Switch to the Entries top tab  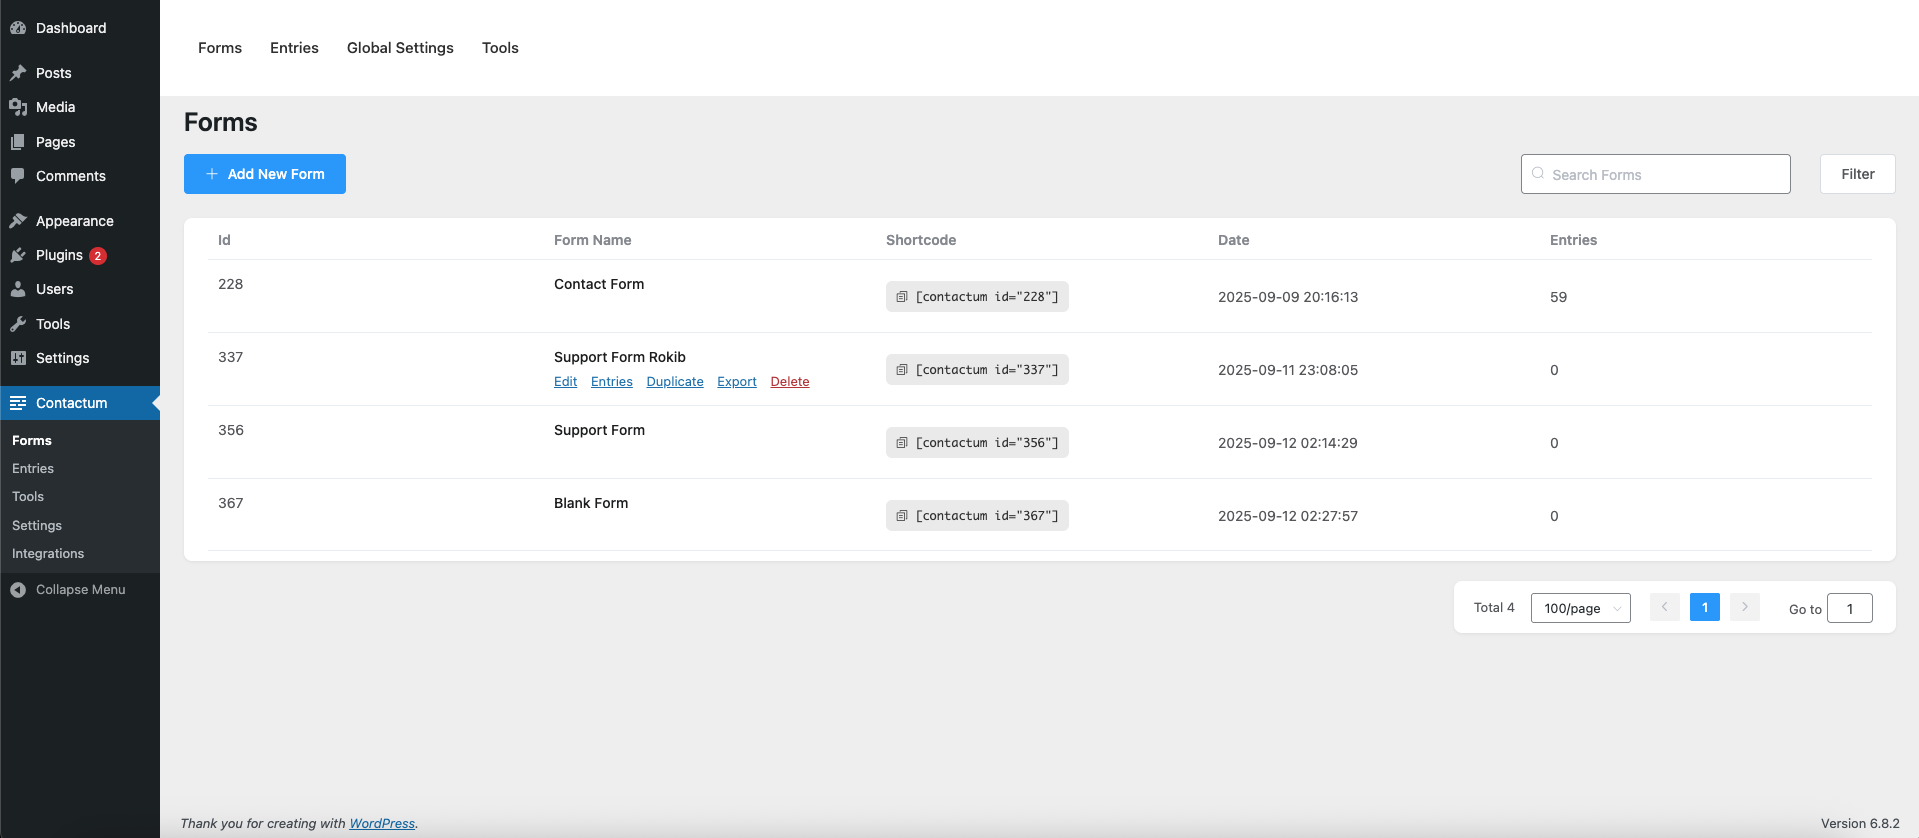[294, 48]
